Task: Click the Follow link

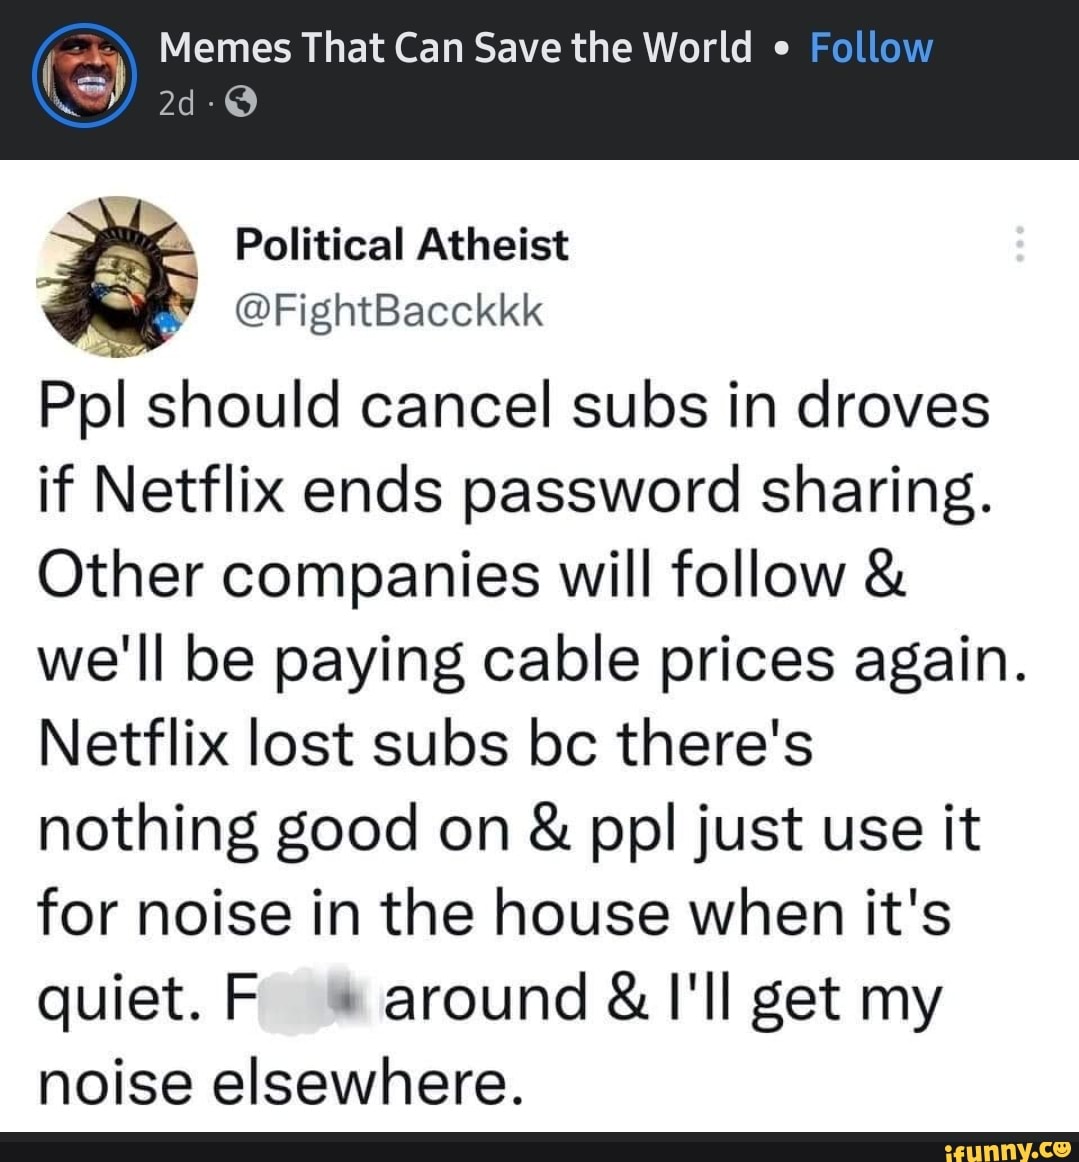Action: click(869, 46)
